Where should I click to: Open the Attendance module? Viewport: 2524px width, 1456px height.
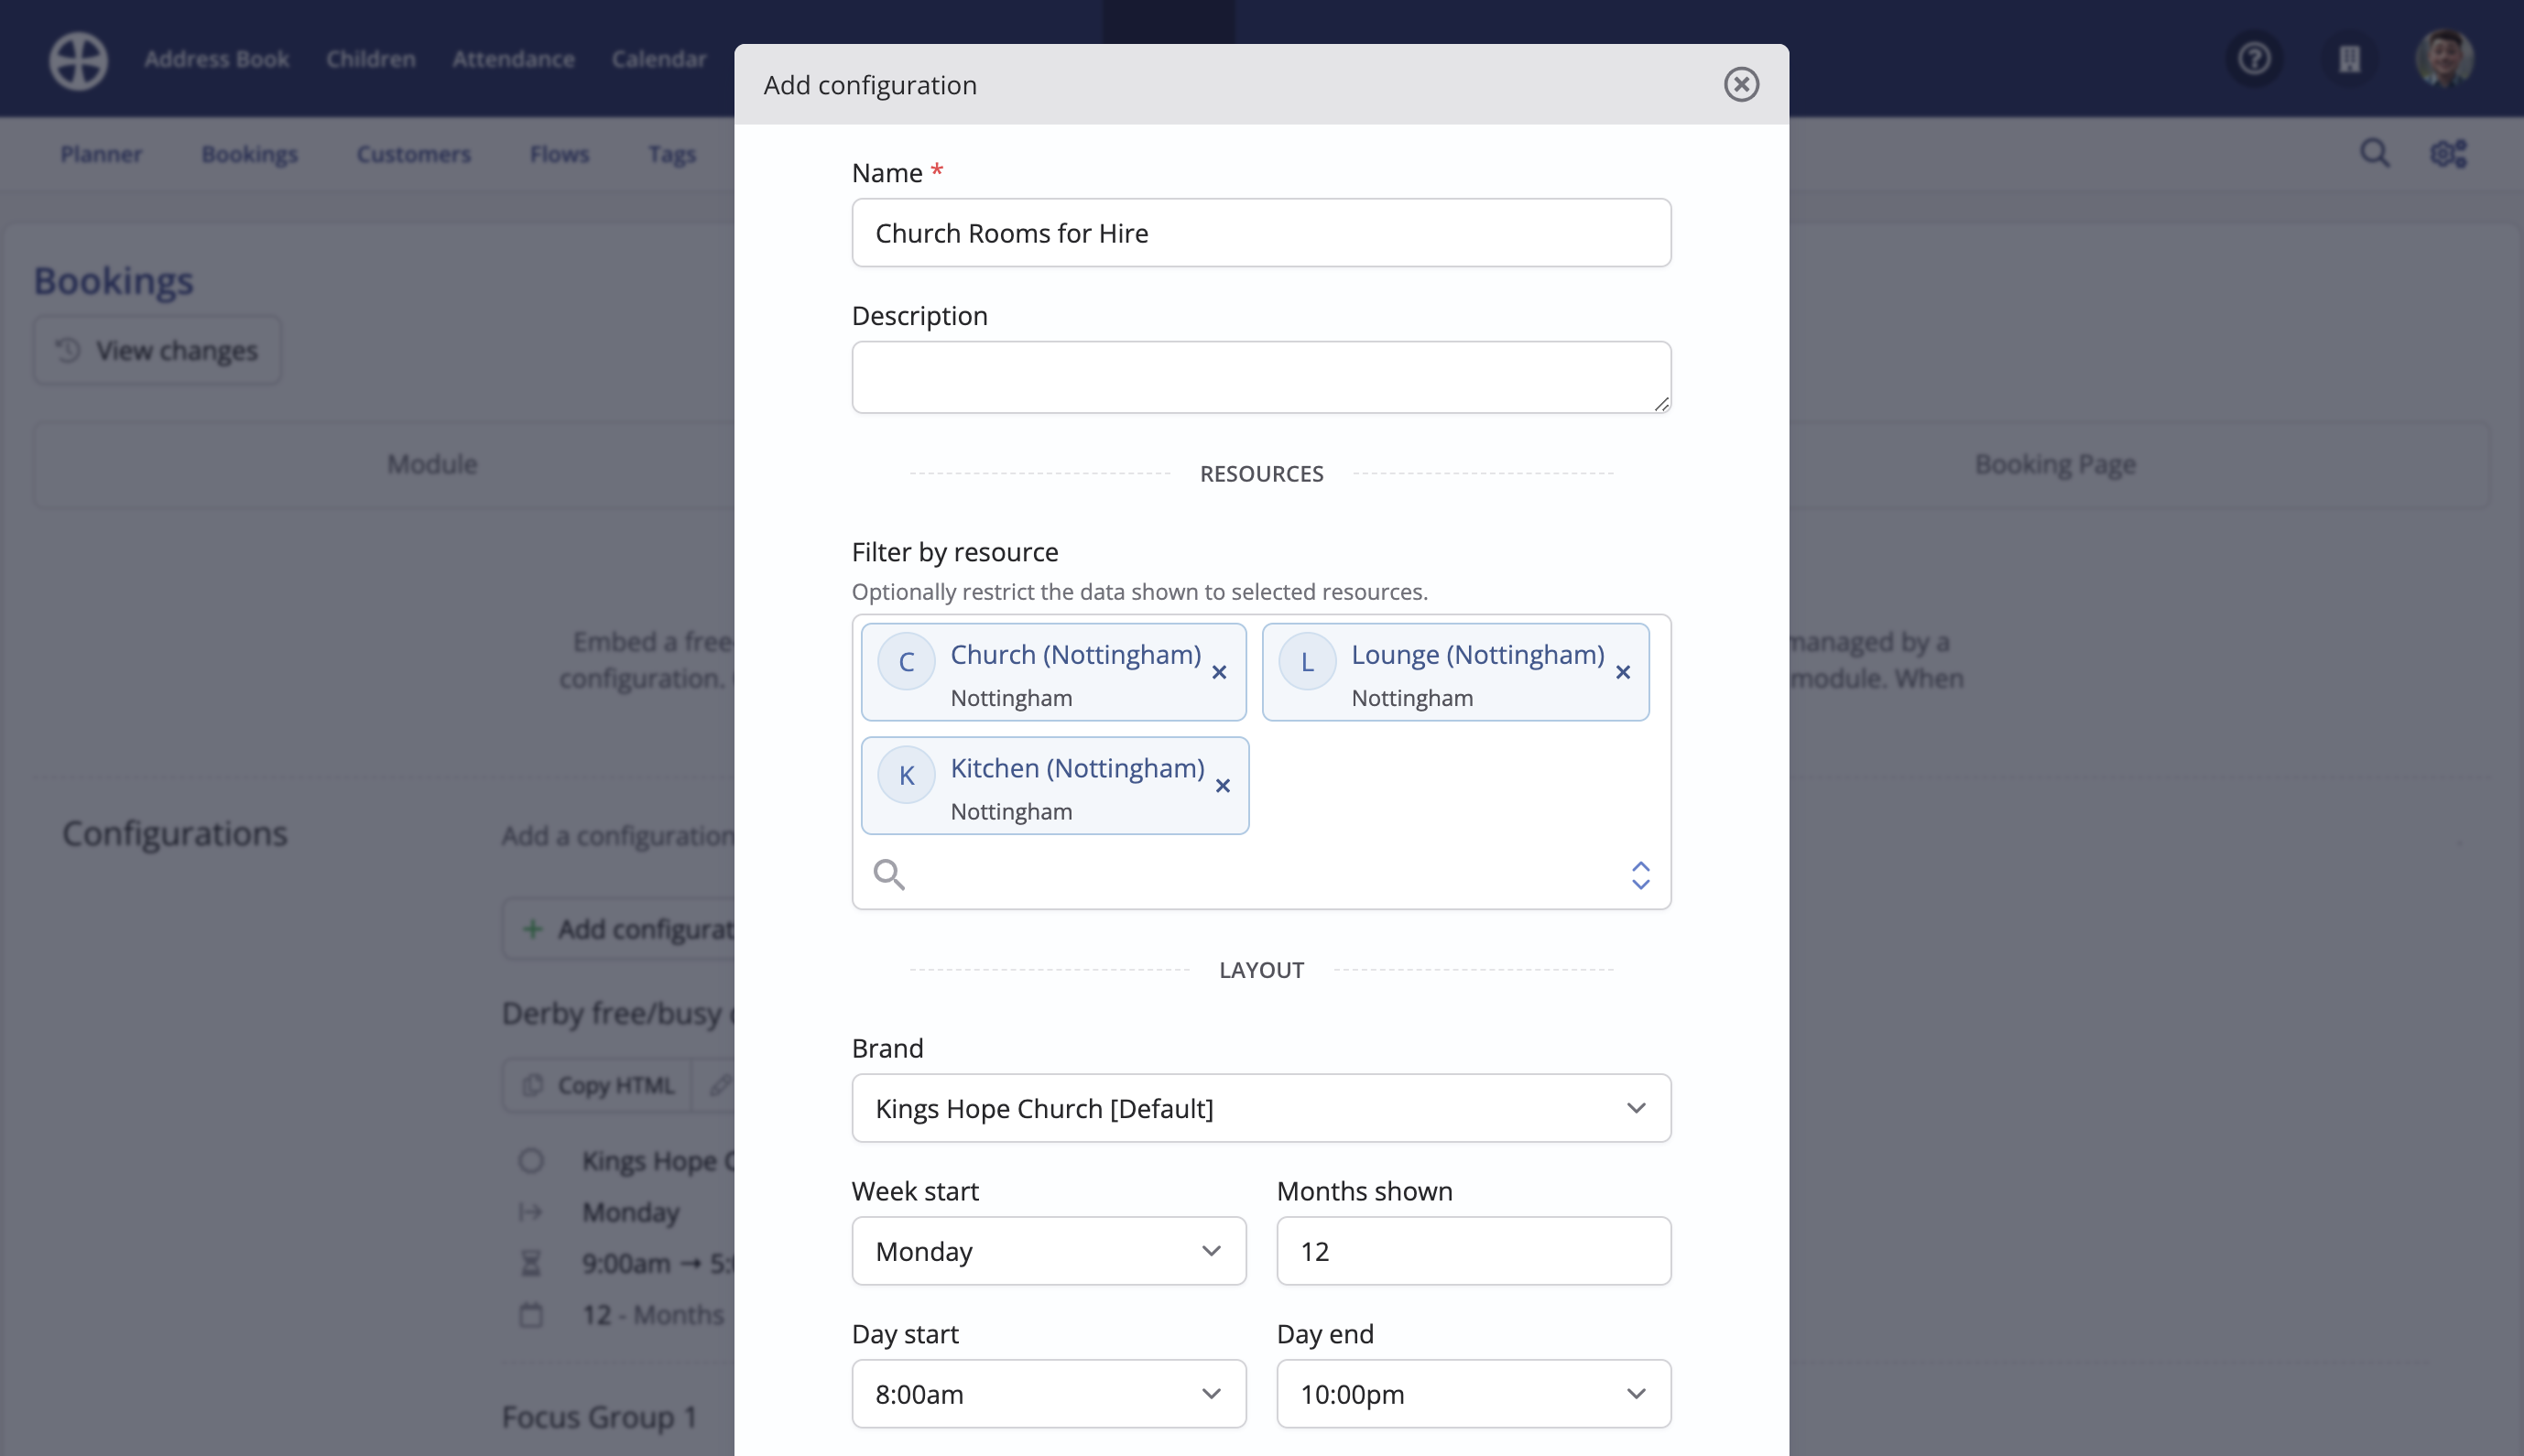coord(514,59)
